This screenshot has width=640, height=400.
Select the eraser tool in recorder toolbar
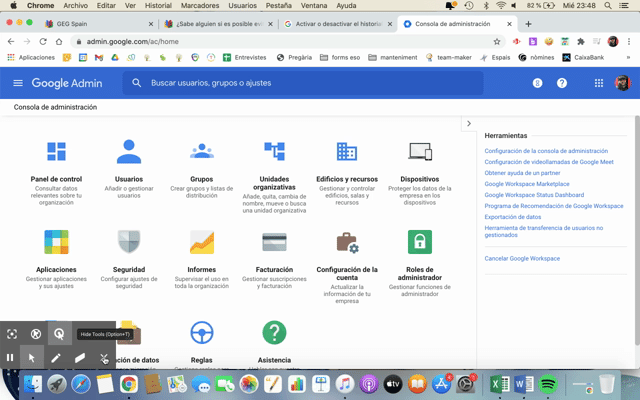(80, 358)
